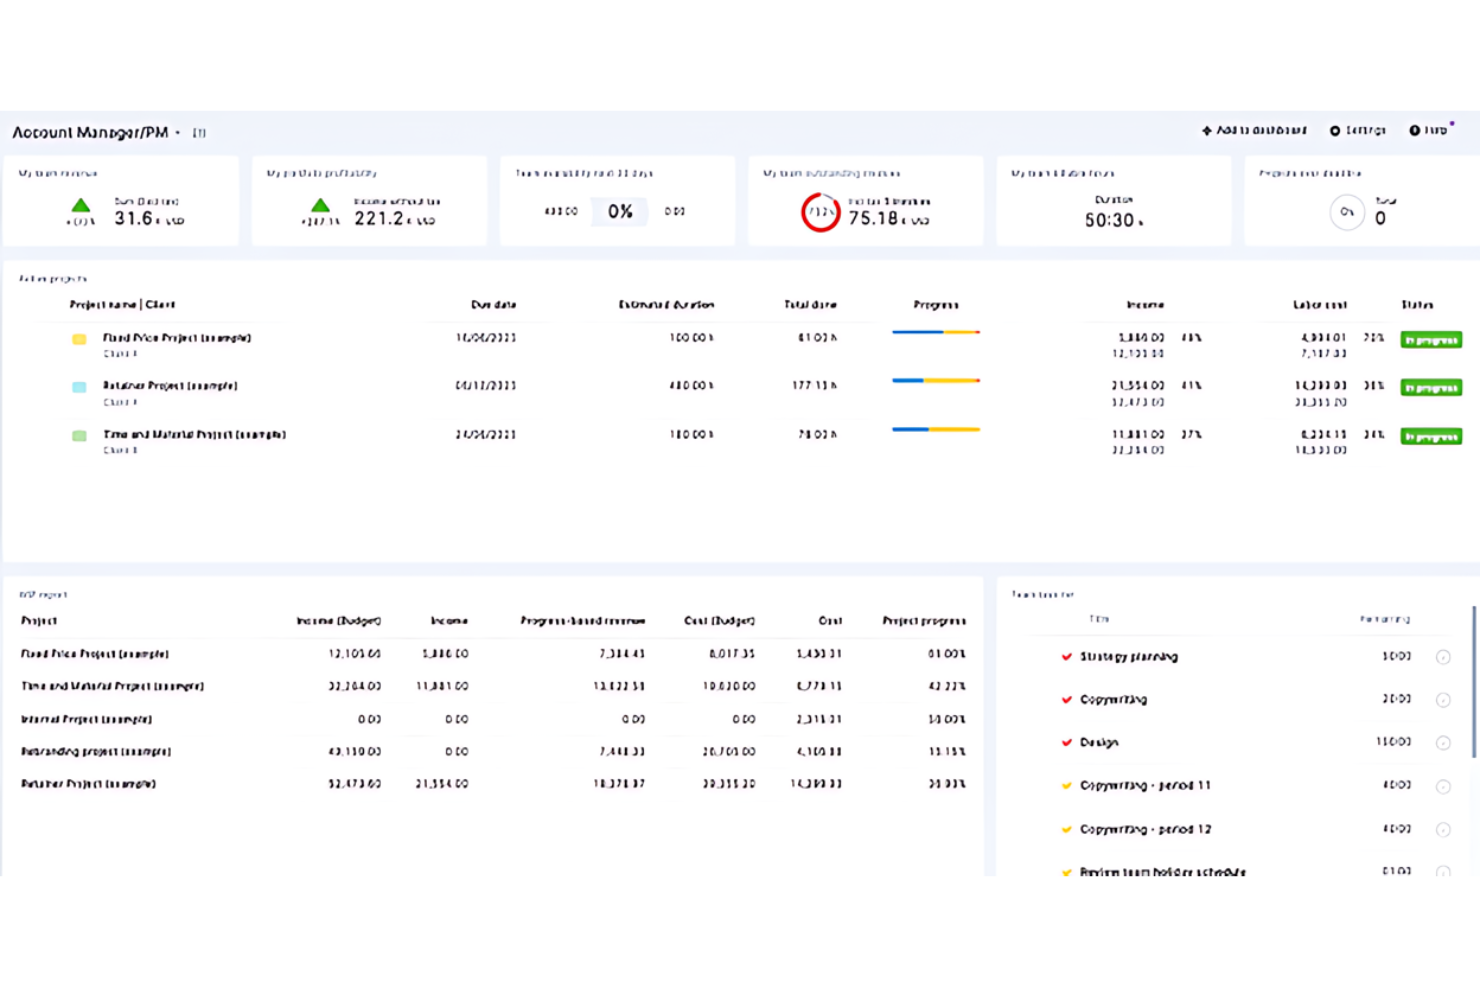Select Retainer Project row in WIP report
The image size is (1480, 987).
coord(493,784)
